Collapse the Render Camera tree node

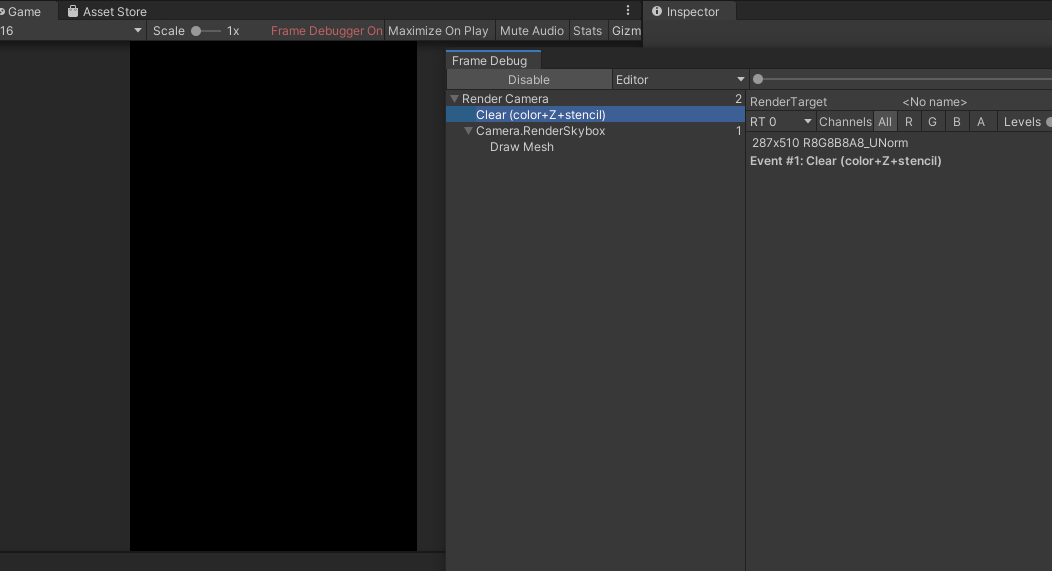(x=454, y=99)
